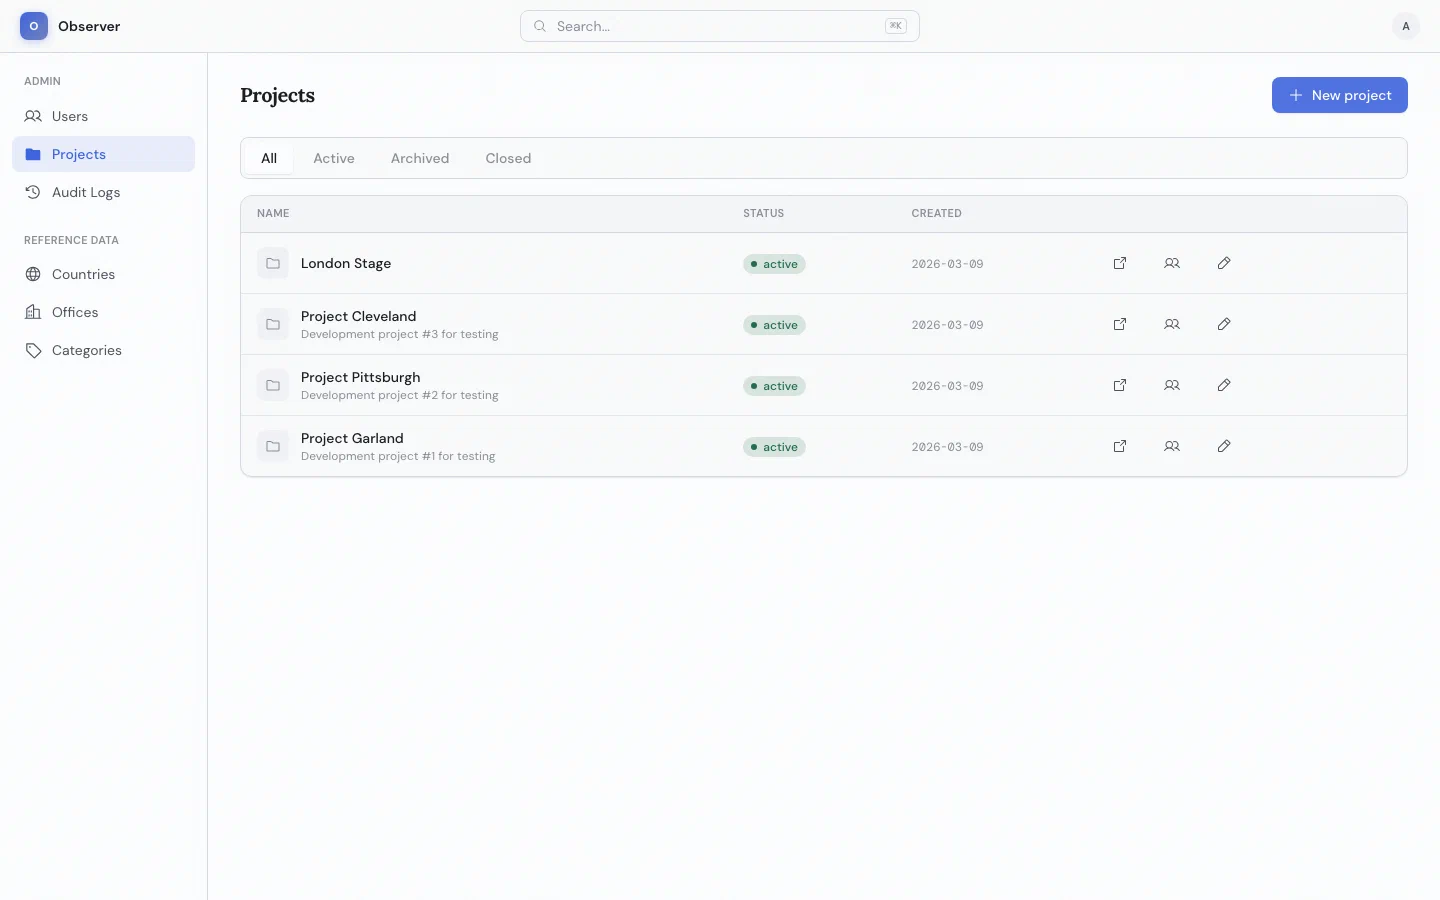1440x900 pixels.
Task: Open the Project Pittsburgh name
Action: tap(360, 377)
